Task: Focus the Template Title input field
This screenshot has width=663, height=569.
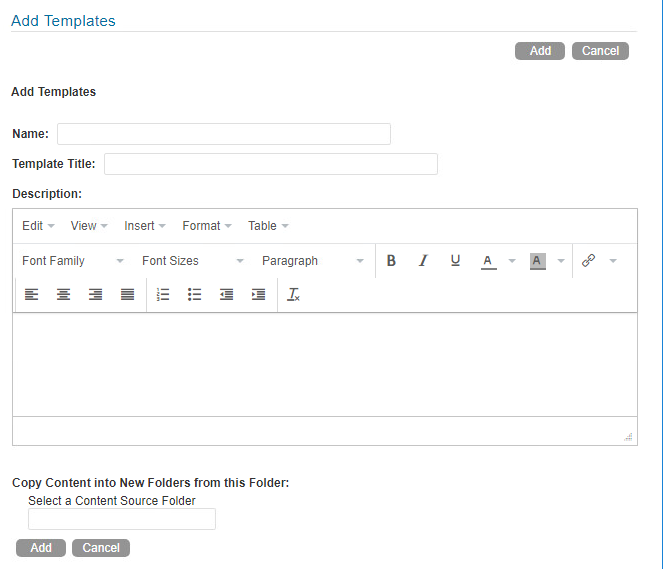Action: click(x=270, y=164)
